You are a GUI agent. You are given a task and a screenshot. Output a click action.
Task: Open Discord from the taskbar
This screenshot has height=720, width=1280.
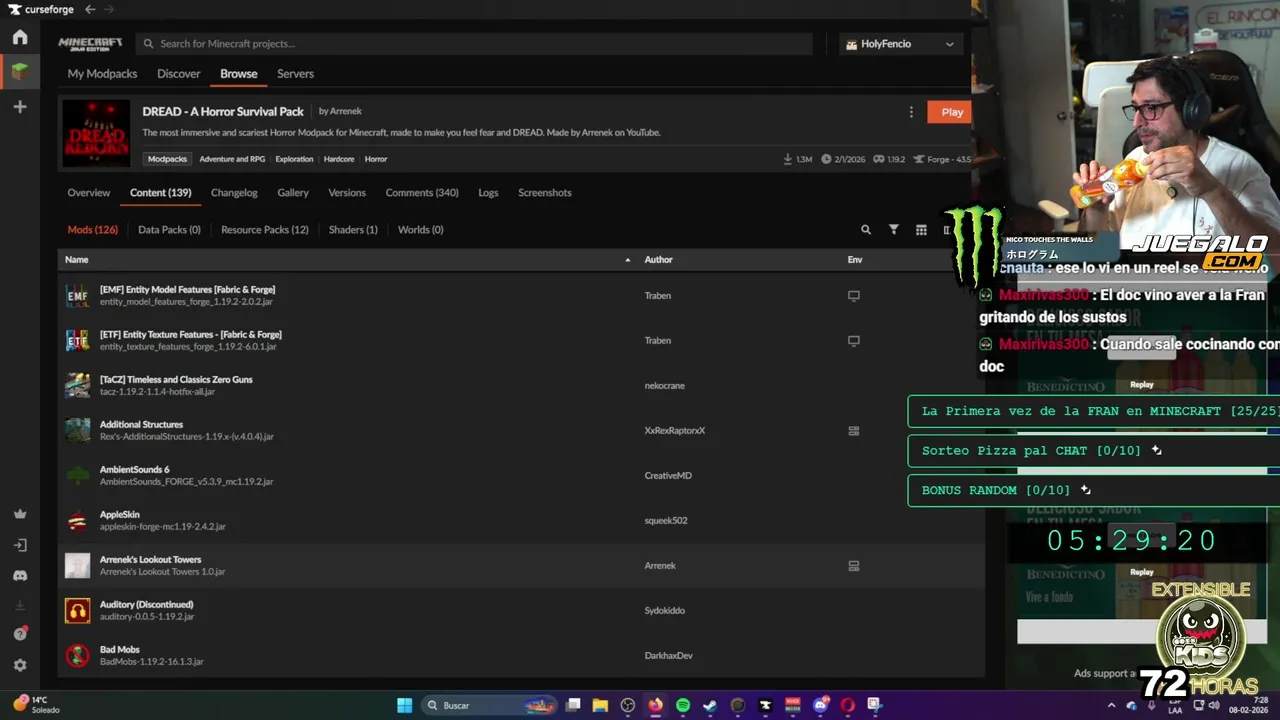pyautogui.click(x=821, y=705)
